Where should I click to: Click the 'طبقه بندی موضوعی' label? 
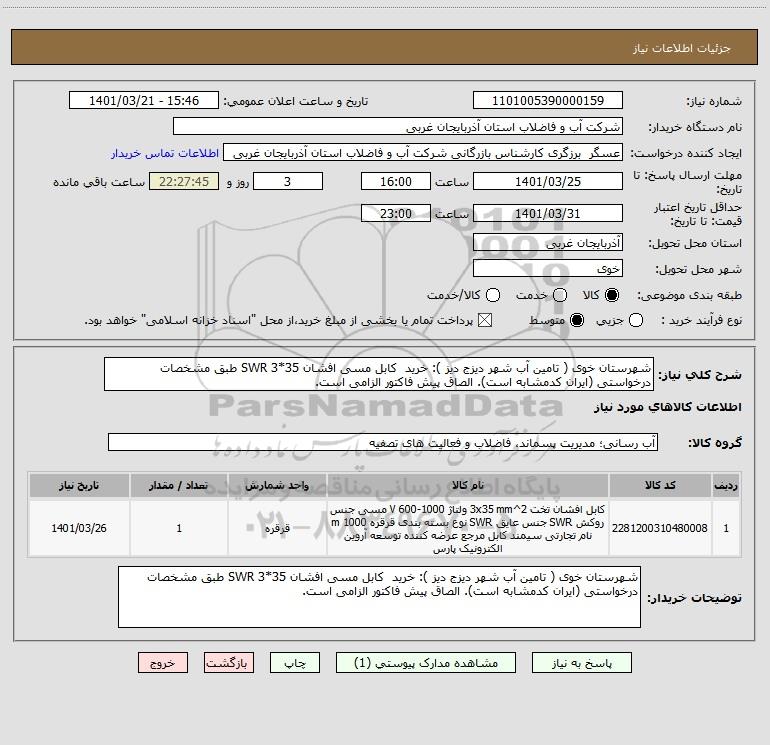pyautogui.click(x=689, y=296)
